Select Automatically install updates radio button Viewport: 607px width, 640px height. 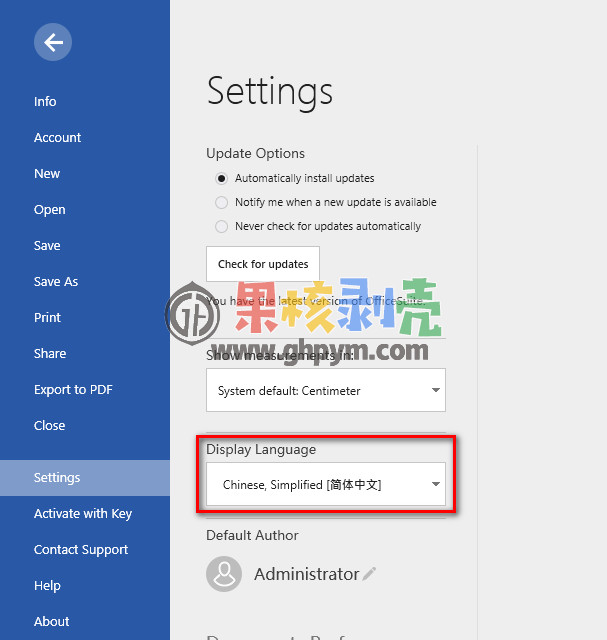click(221, 178)
